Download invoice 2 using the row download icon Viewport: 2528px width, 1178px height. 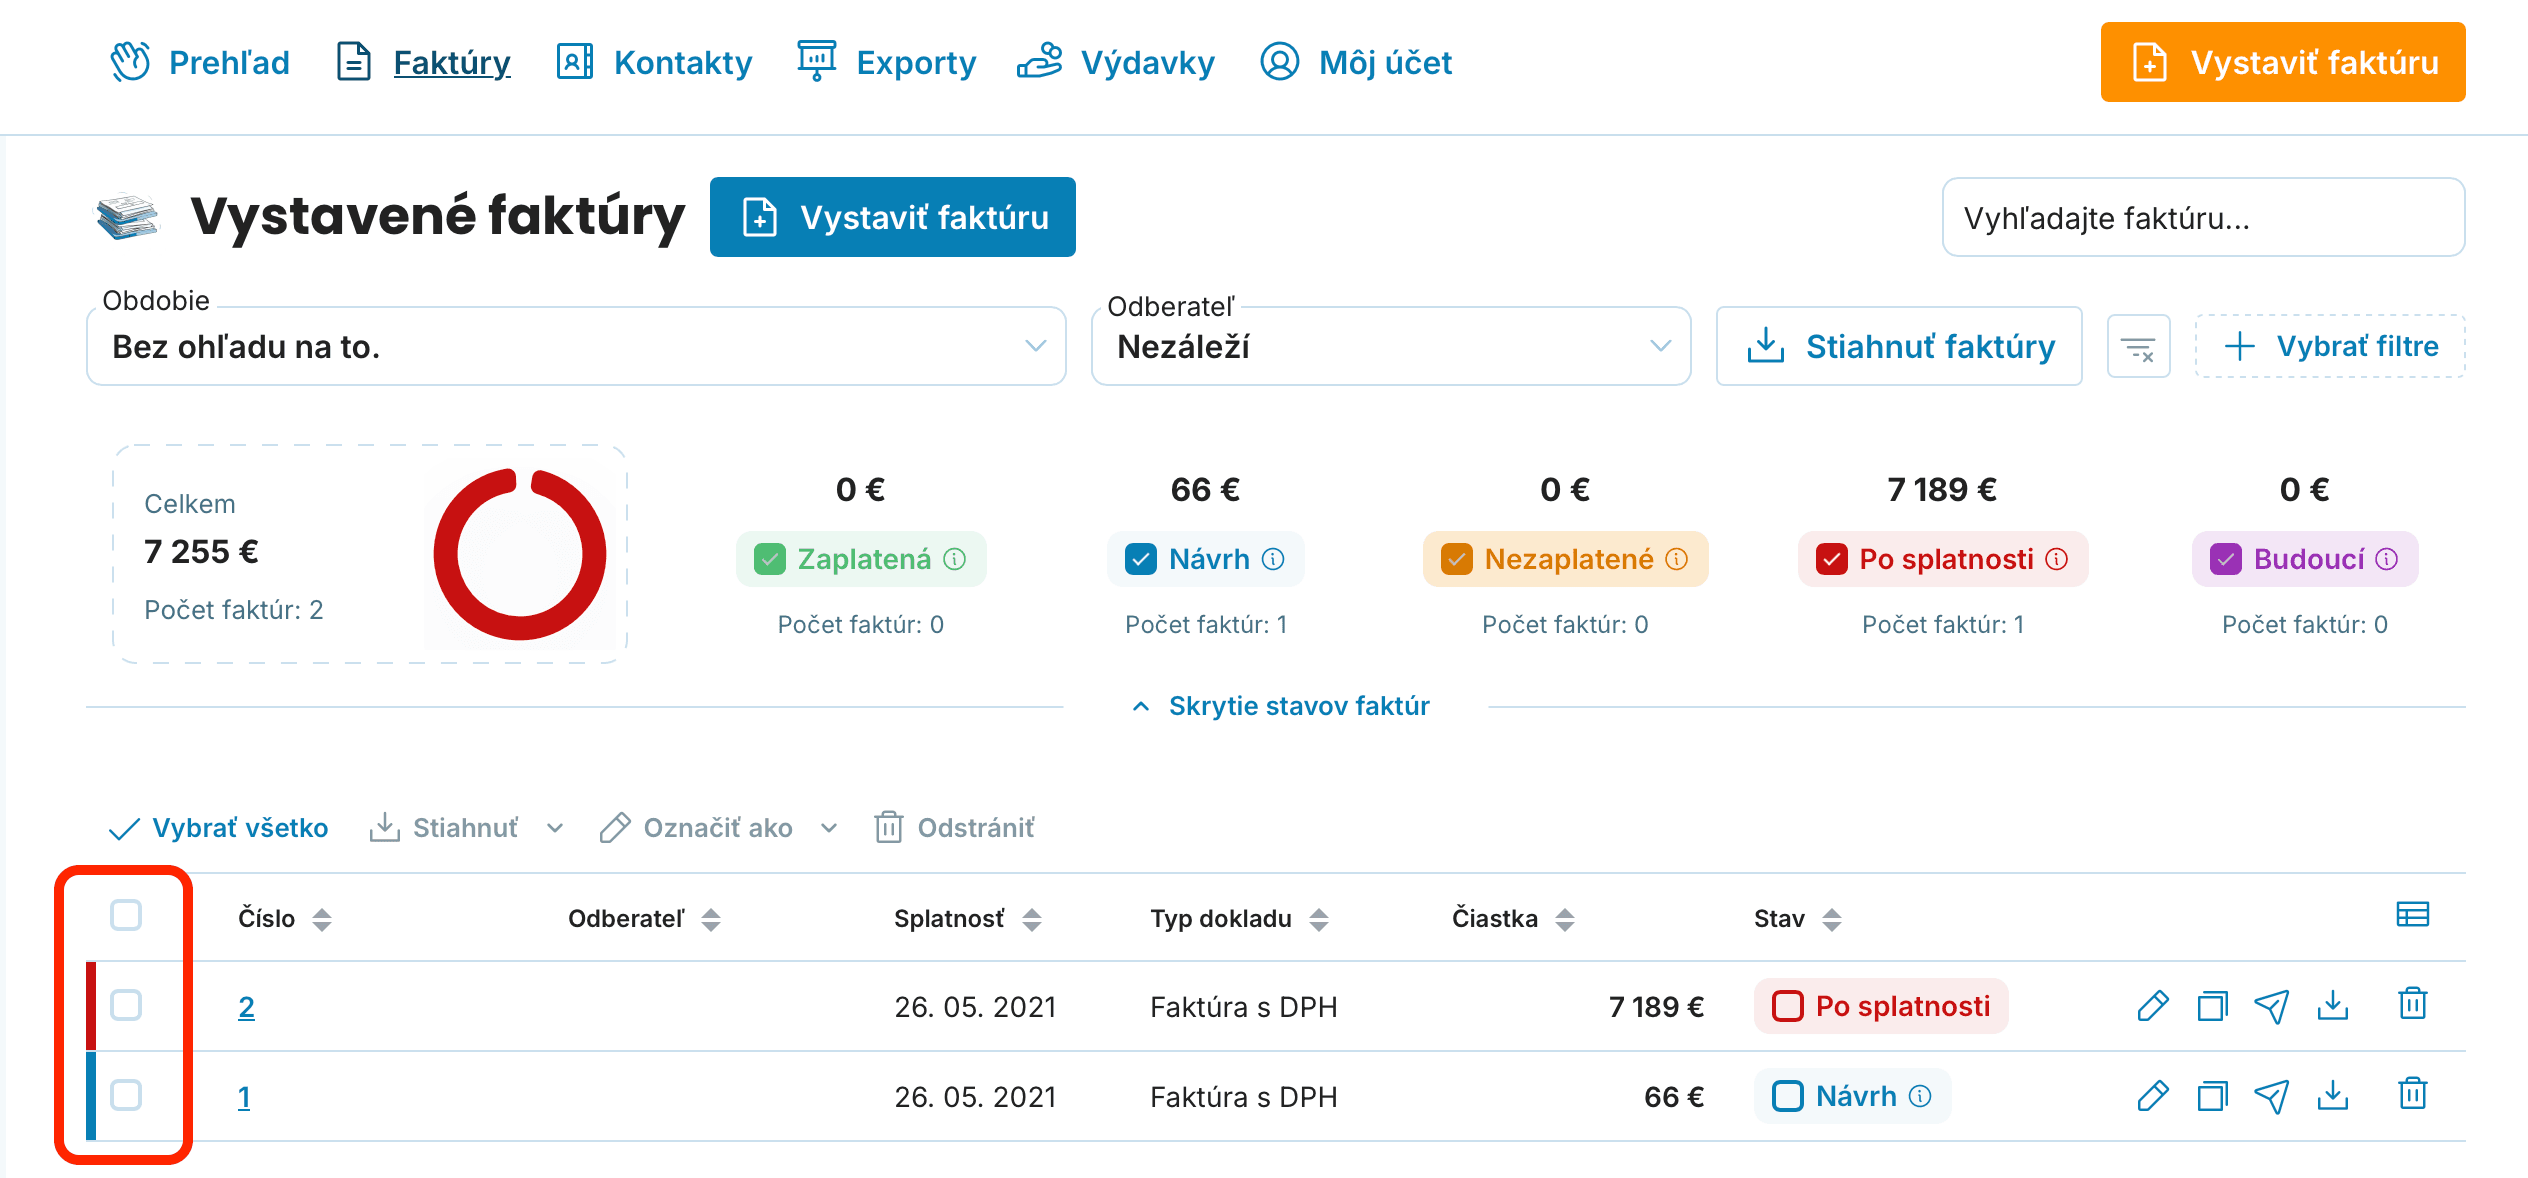[x=2332, y=1005]
